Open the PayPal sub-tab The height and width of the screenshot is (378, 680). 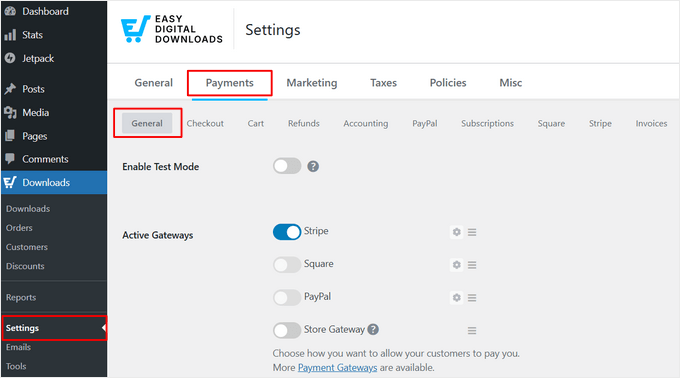425,123
